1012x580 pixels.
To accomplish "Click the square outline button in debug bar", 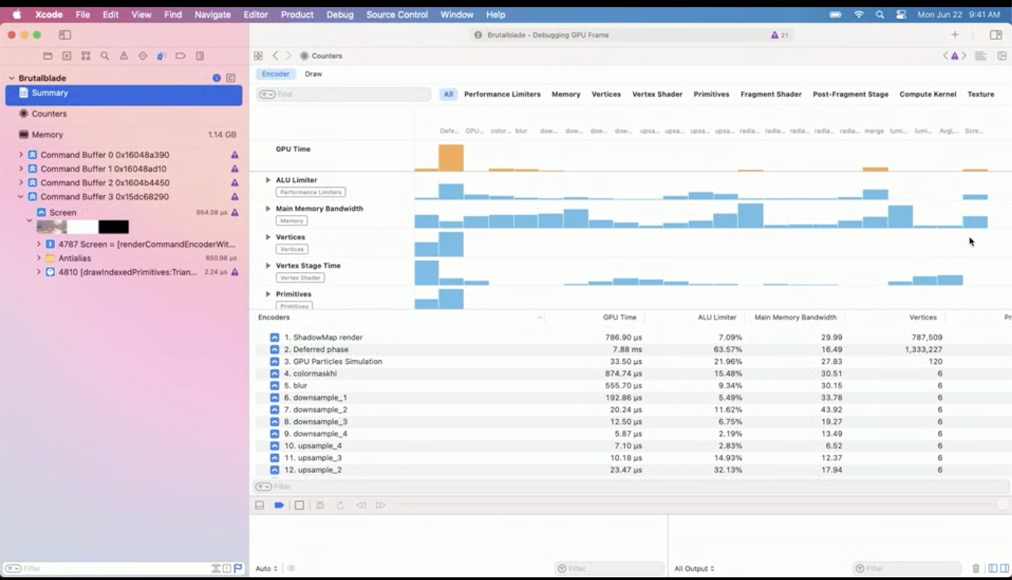I will [x=299, y=505].
